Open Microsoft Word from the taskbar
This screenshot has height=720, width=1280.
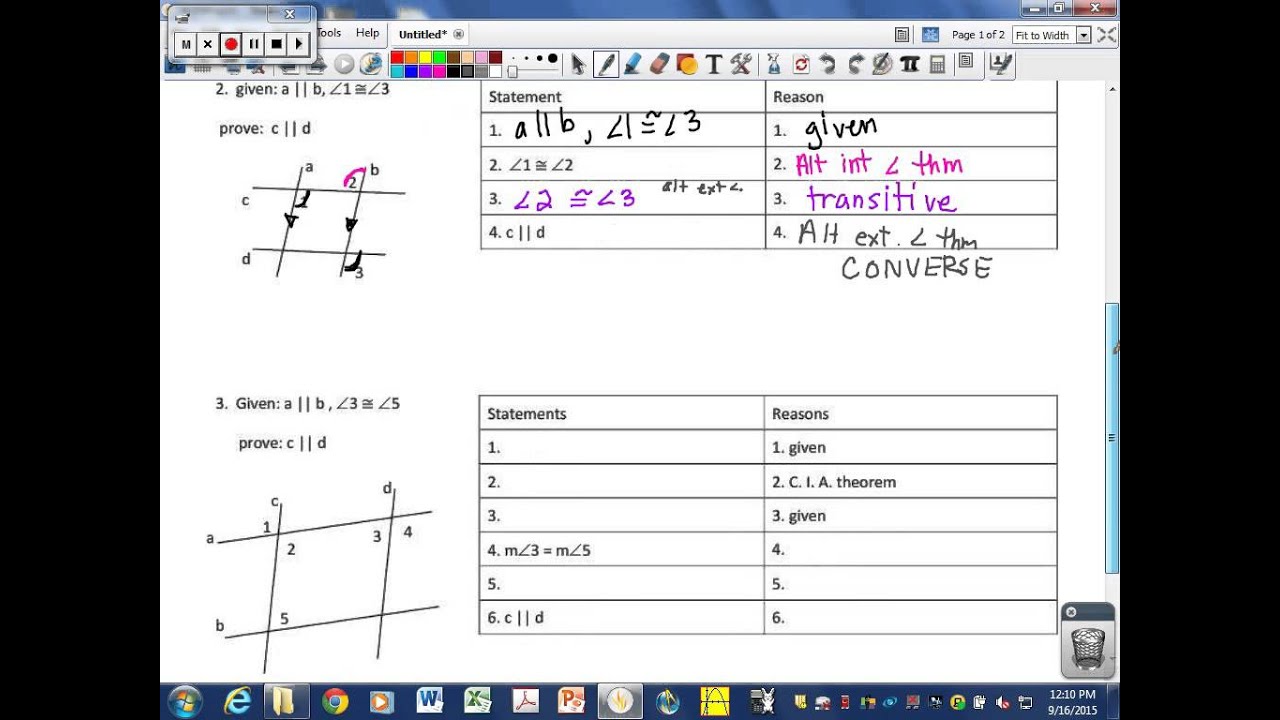coord(430,701)
